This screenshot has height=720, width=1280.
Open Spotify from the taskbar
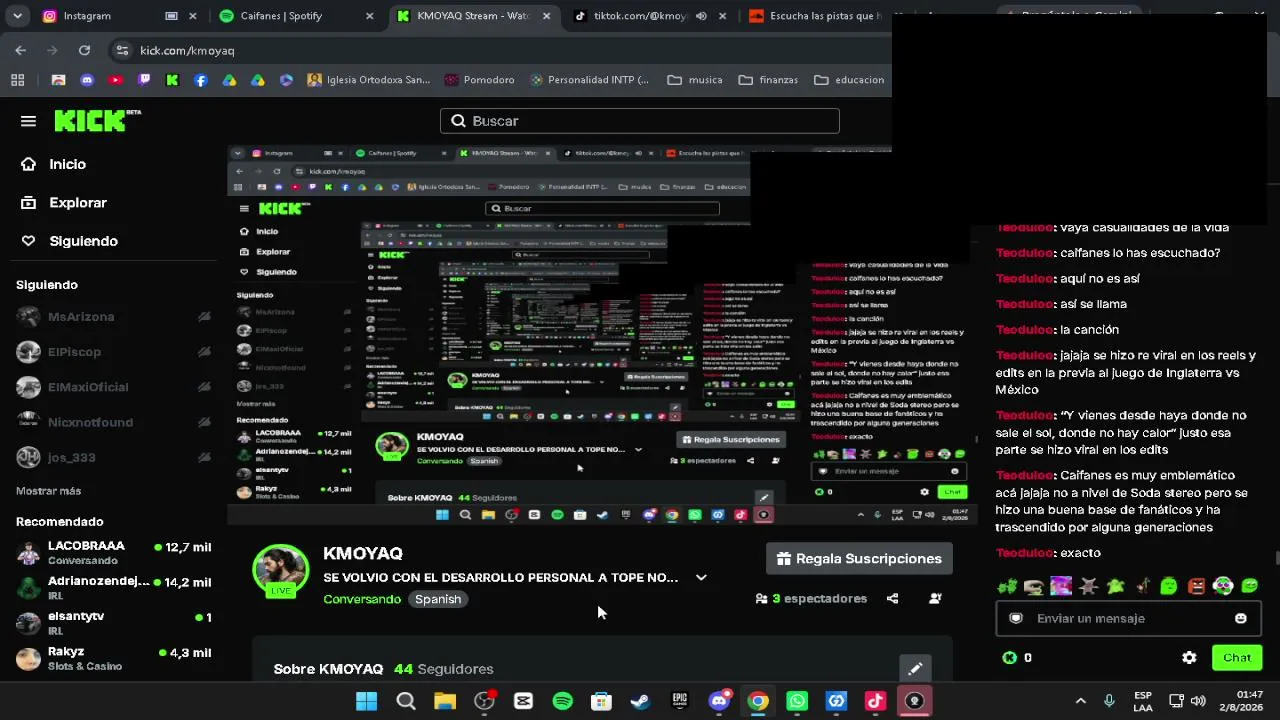click(x=562, y=701)
